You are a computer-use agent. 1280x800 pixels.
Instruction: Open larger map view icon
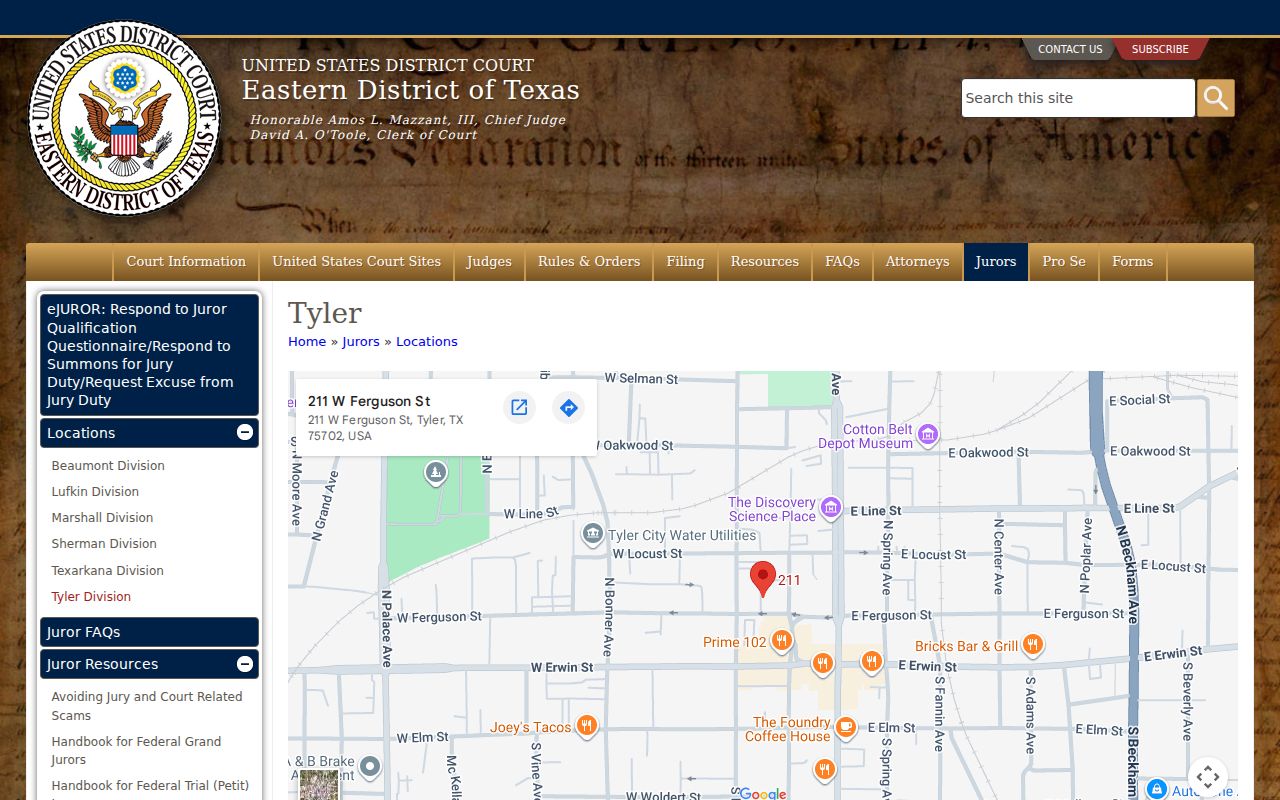pyautogui.click(x=519, y=407)
